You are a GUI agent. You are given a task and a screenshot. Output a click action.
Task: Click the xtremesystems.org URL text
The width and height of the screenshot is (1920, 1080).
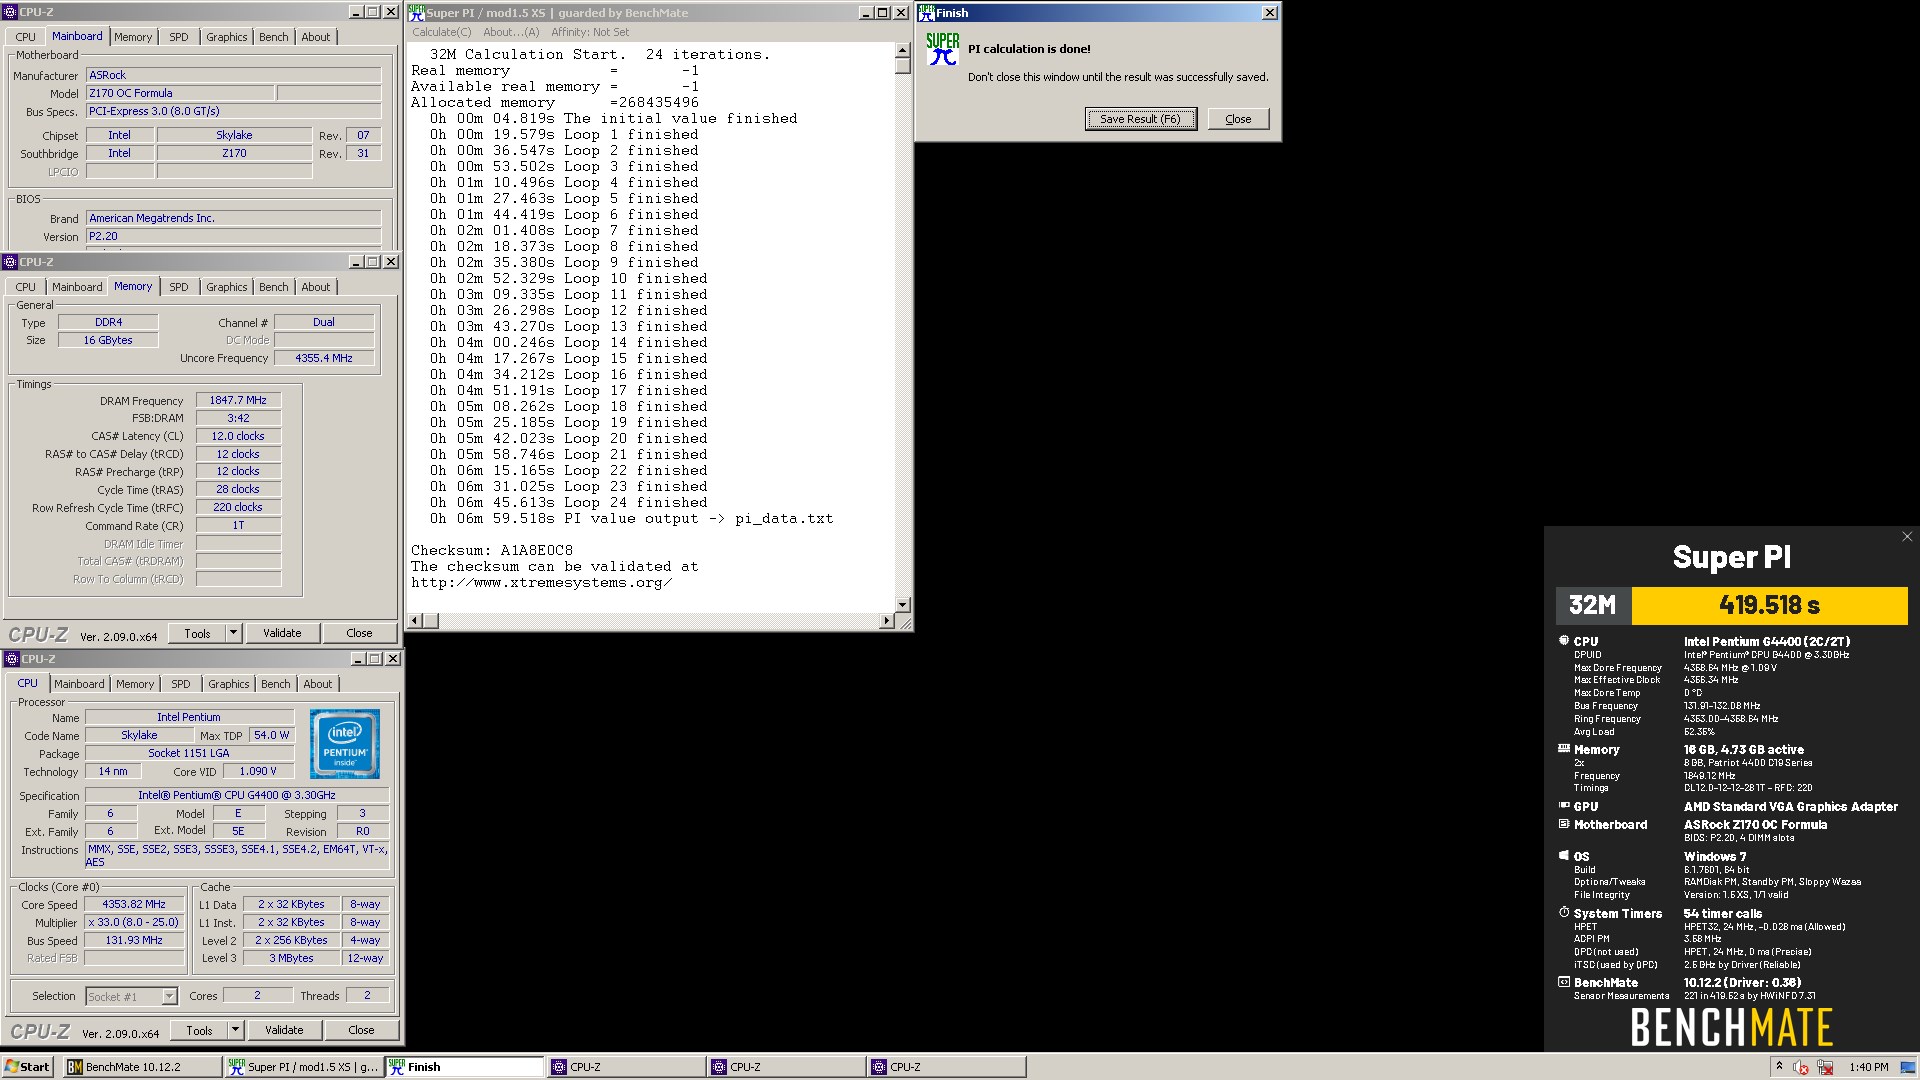[x=541, y=583]
